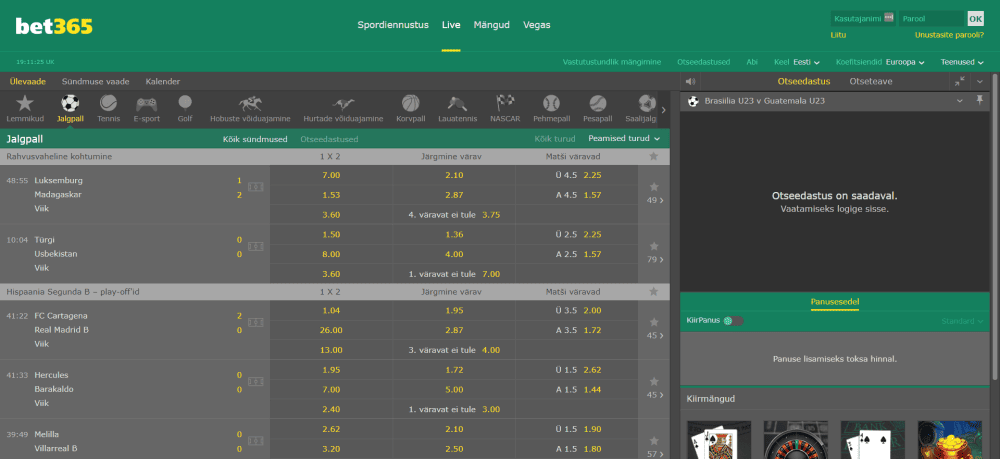The image size is (1000, 459).
Task: Favourite the FC Cartagena v Real Madrid B star
Action: (654, 323)
